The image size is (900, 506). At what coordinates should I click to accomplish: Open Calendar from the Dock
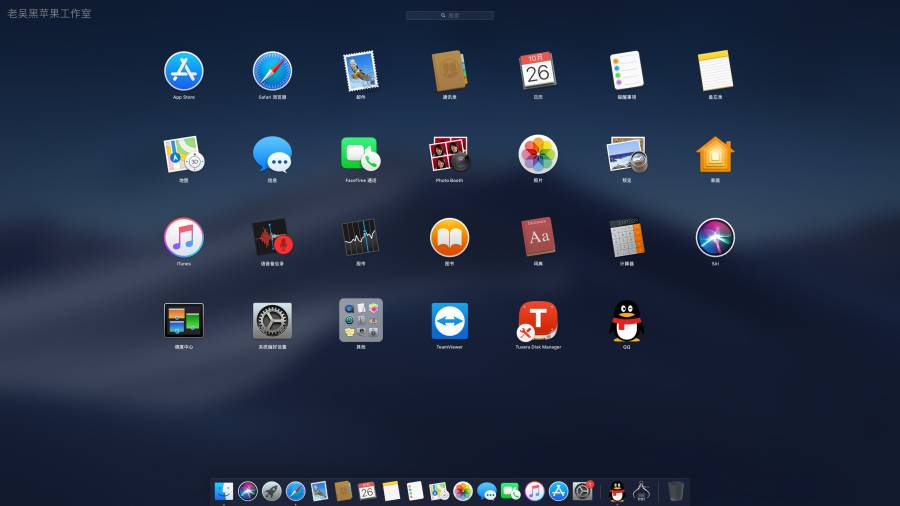click(367, 491)
